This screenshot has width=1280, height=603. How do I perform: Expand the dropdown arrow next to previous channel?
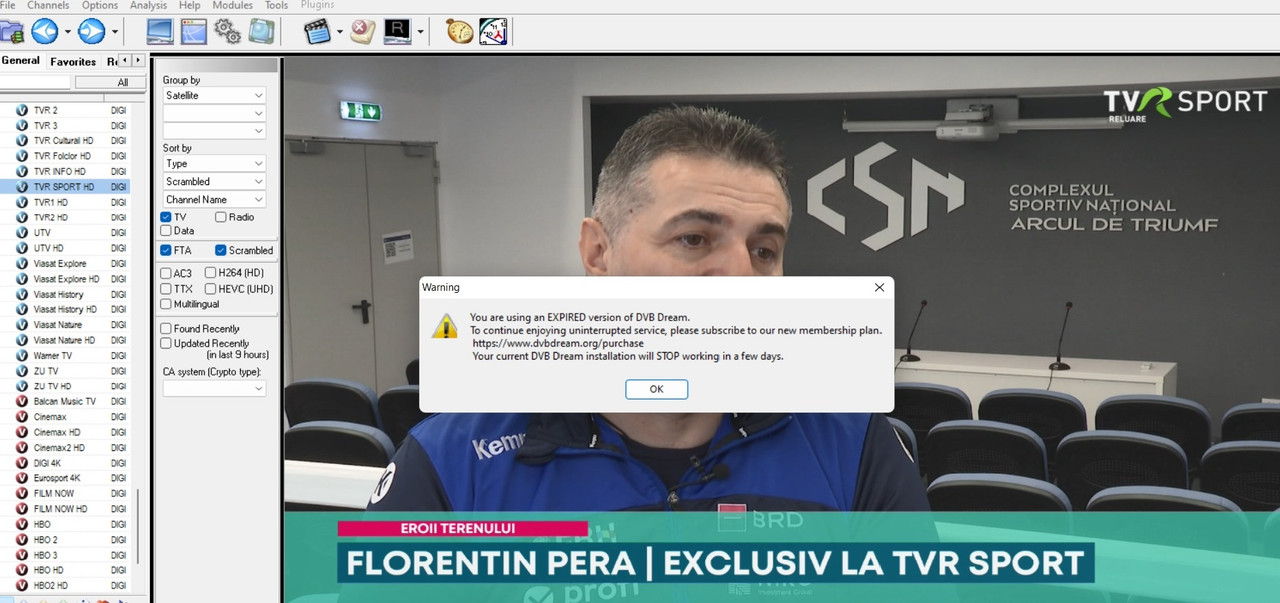coord(67,32)
